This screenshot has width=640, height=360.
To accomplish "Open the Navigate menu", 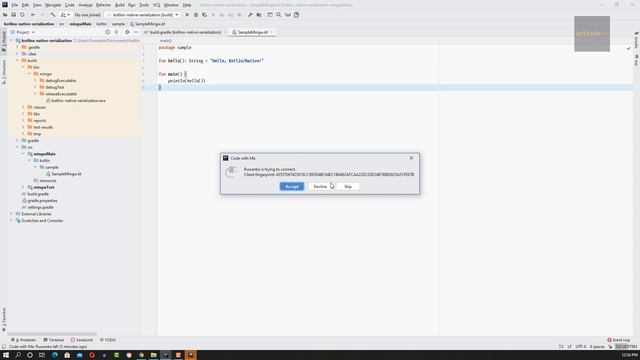I will [53, 5].
